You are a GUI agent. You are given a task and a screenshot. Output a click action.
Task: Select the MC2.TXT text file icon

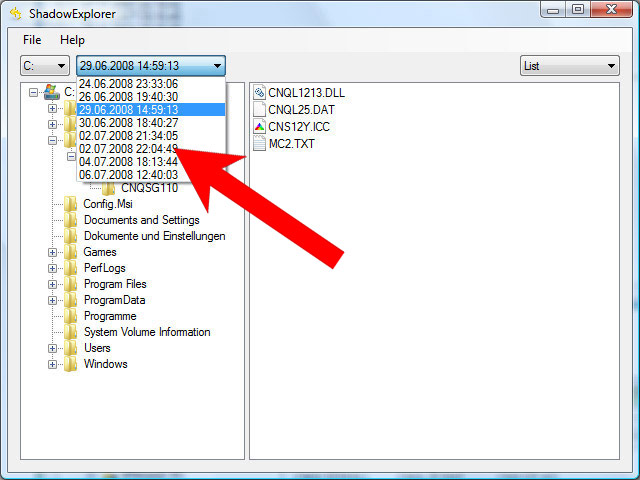click(259, 144)
